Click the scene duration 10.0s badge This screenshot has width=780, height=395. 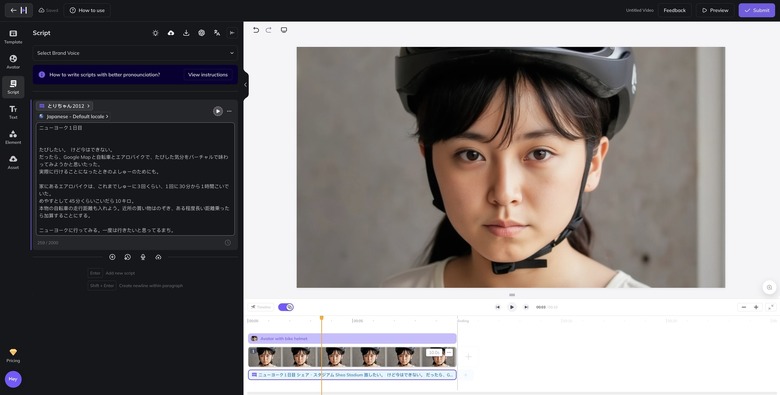[x=434, y=352]
